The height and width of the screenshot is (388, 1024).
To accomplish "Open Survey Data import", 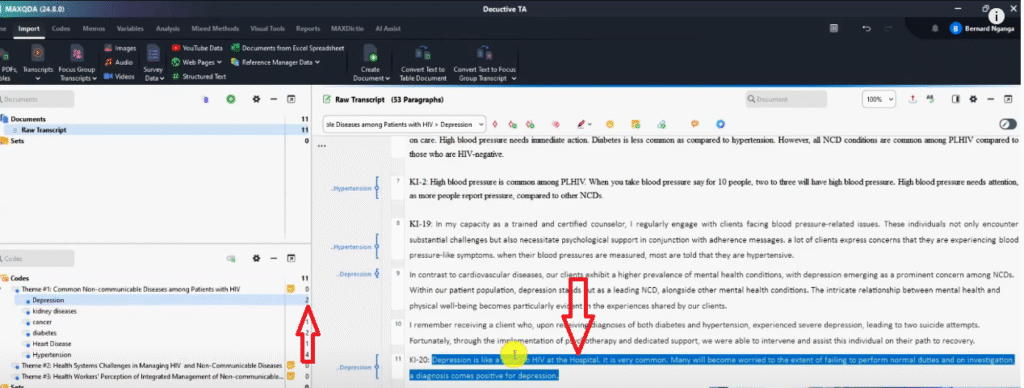I will pos(153,63).
